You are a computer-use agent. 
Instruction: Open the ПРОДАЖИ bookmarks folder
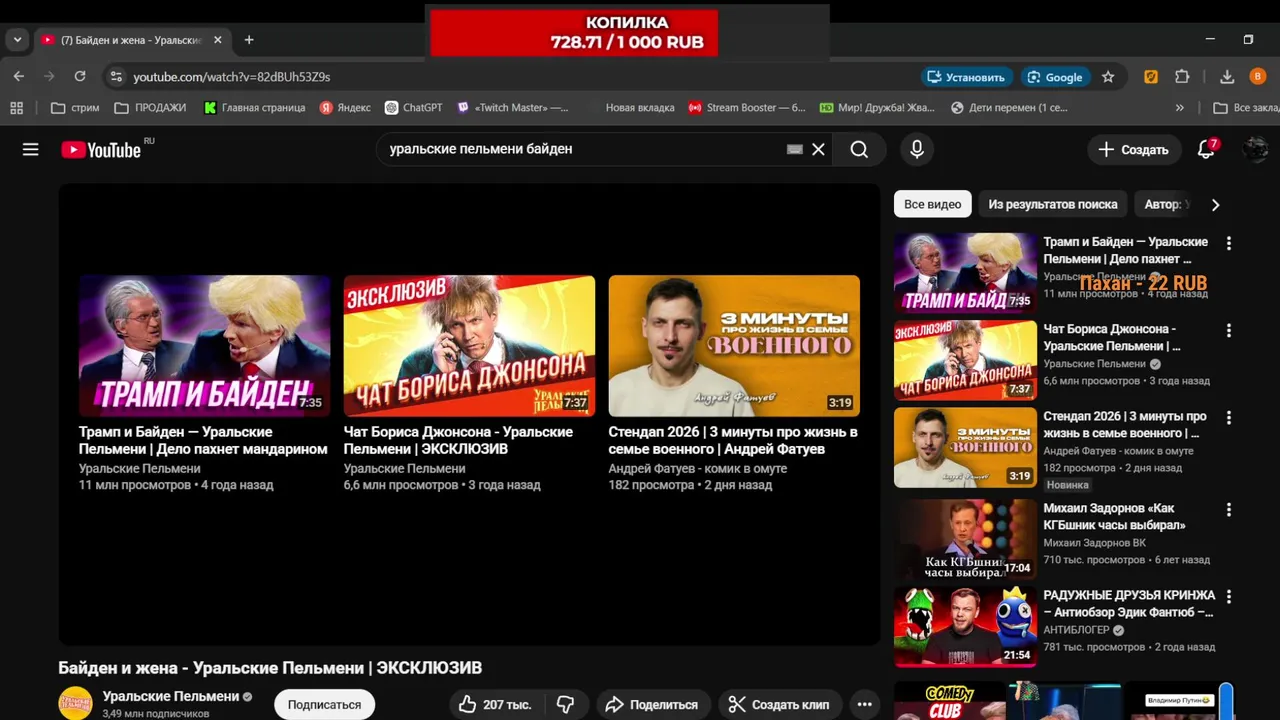(151, 107)
